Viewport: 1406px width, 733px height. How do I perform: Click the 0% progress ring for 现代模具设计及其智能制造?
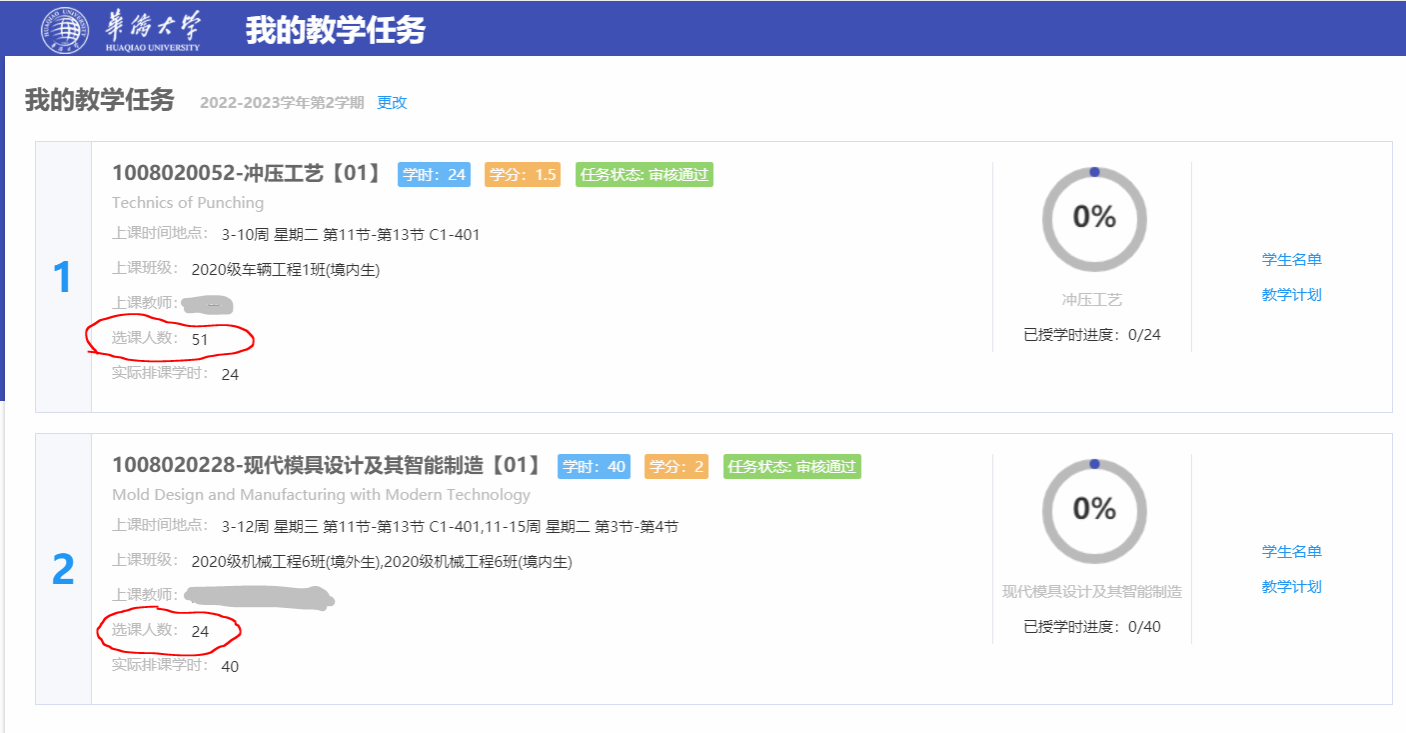[1094, 510]
